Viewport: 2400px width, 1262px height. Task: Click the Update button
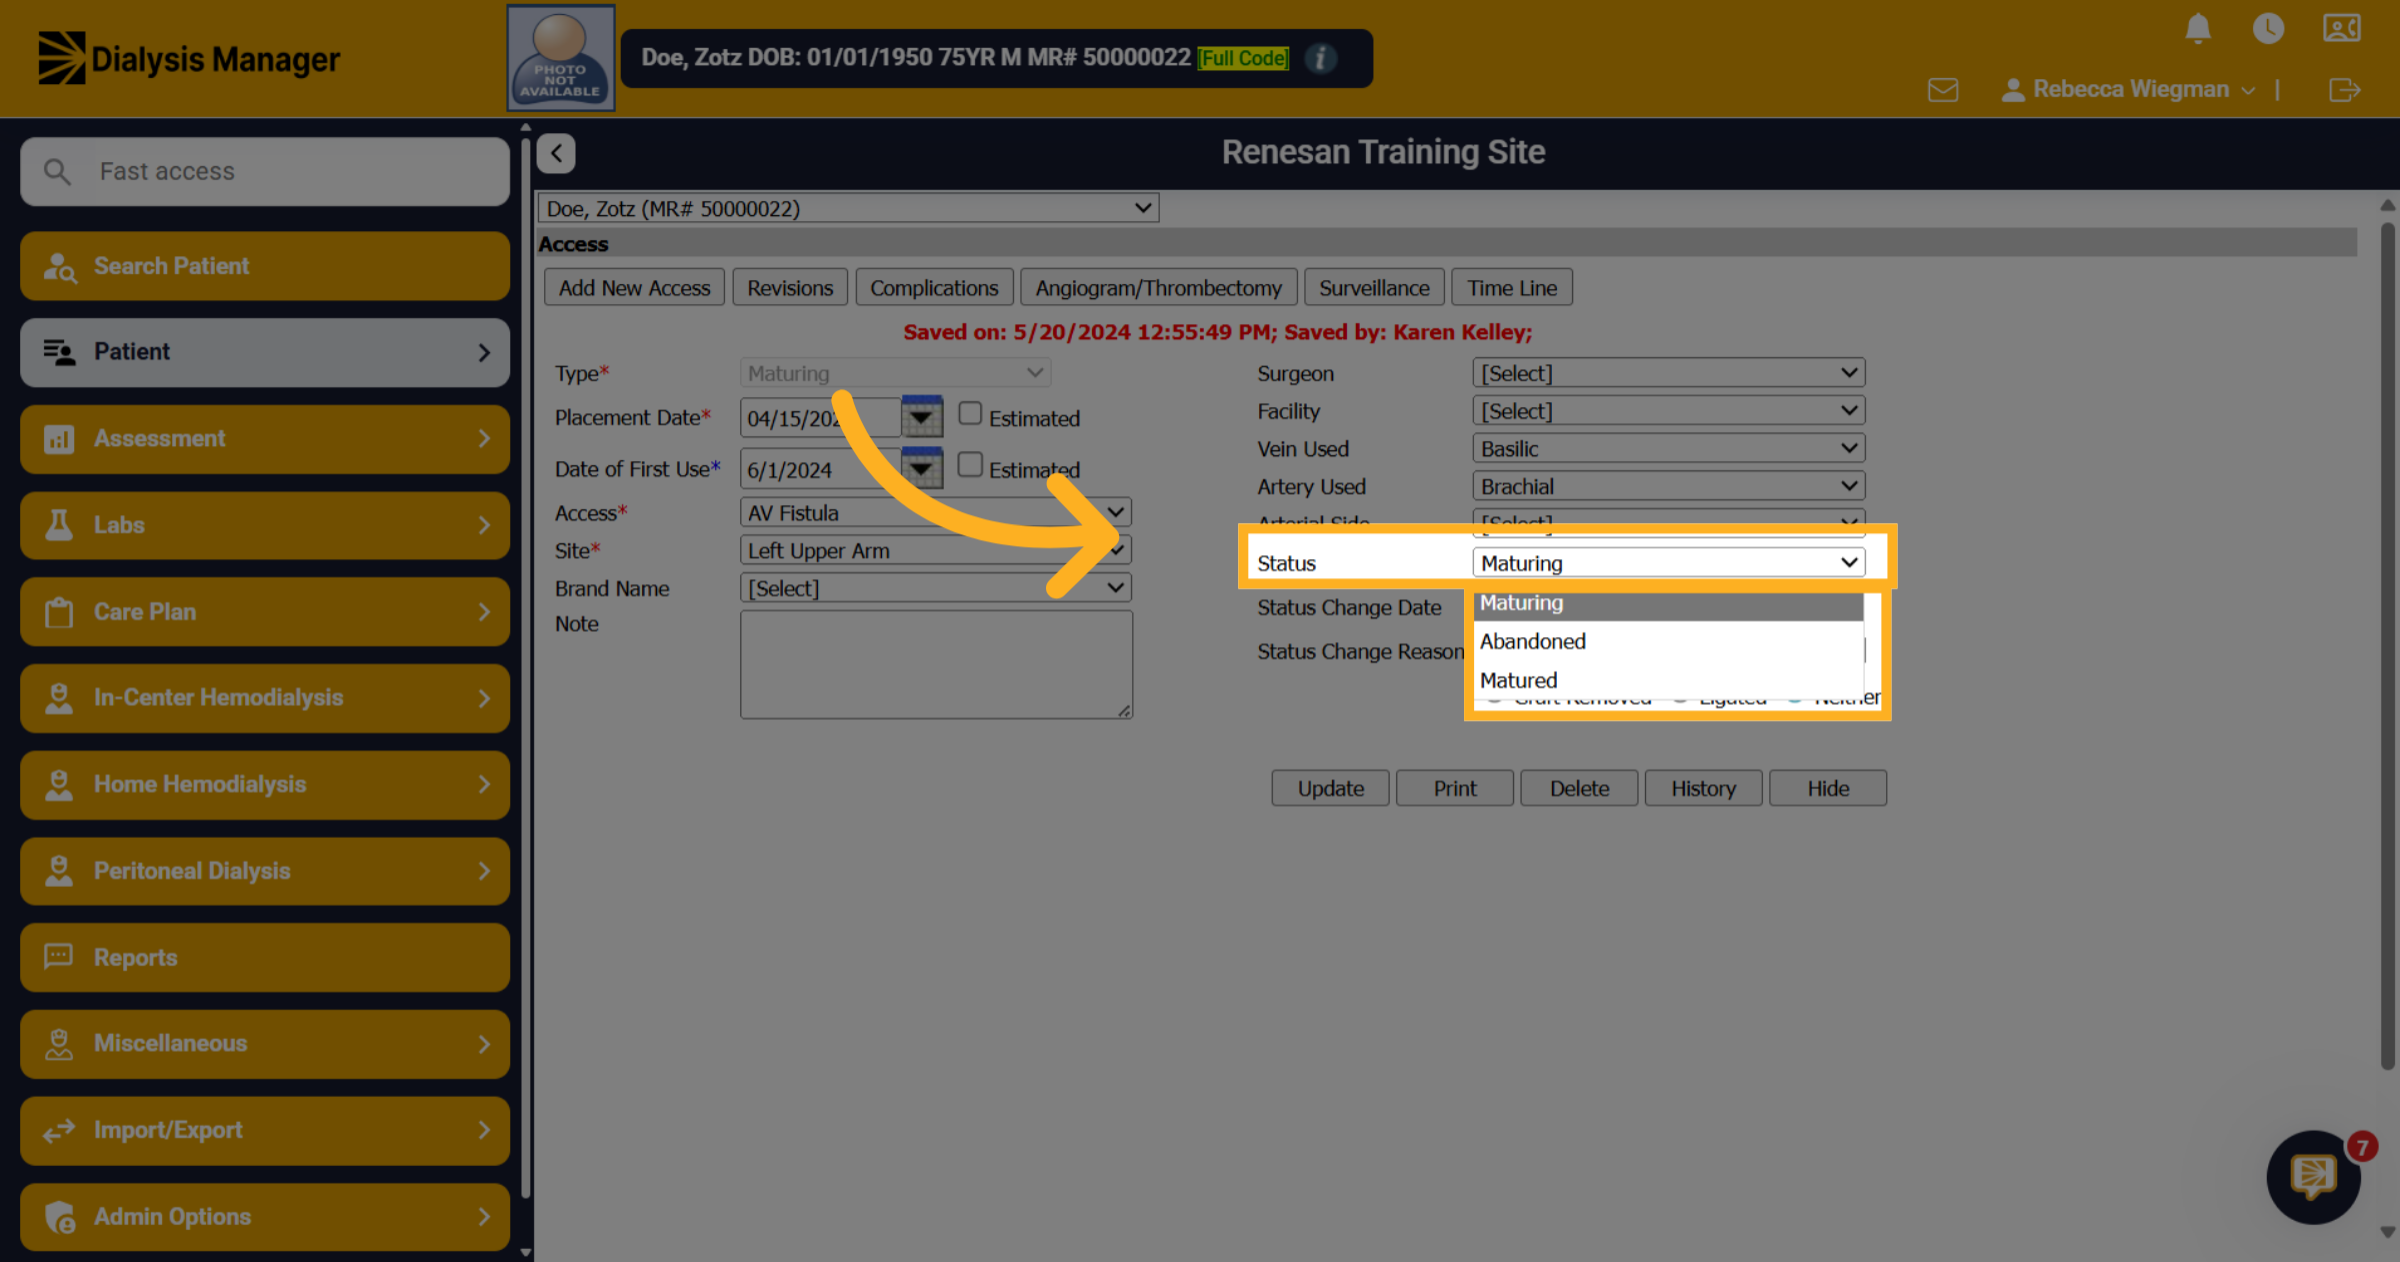[x=1330, y=788]
